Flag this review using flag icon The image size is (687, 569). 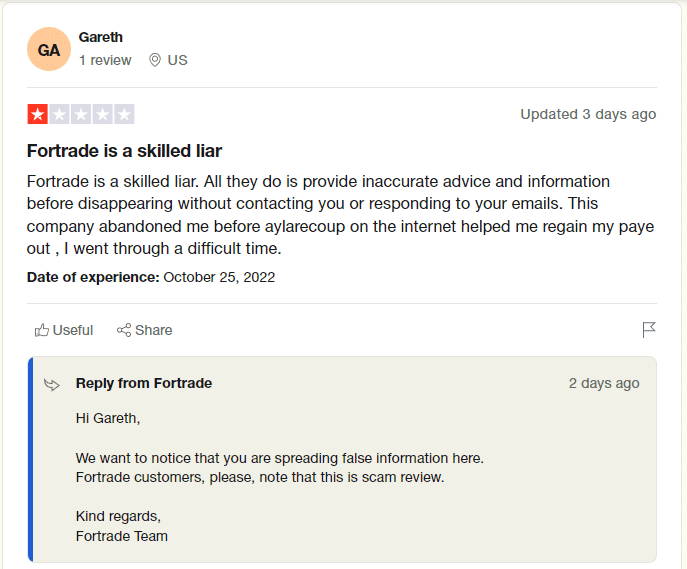point(648,330)
